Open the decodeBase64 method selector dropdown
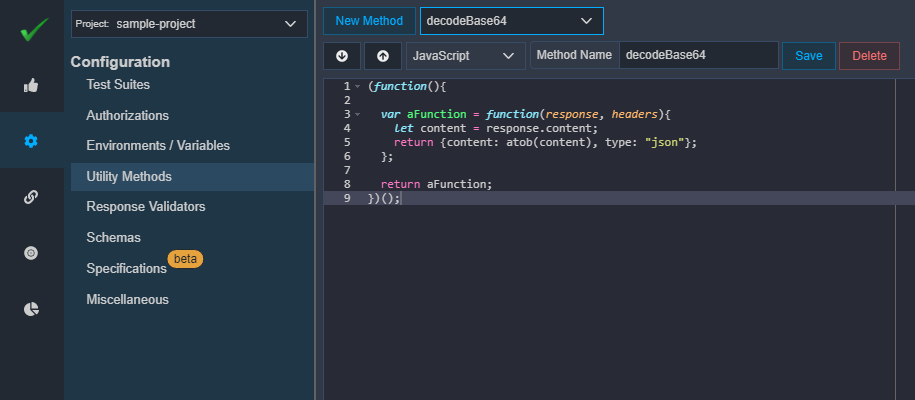The height and width of the screenshot is (400, 915). pyautogui.click(x=512, y=21)
